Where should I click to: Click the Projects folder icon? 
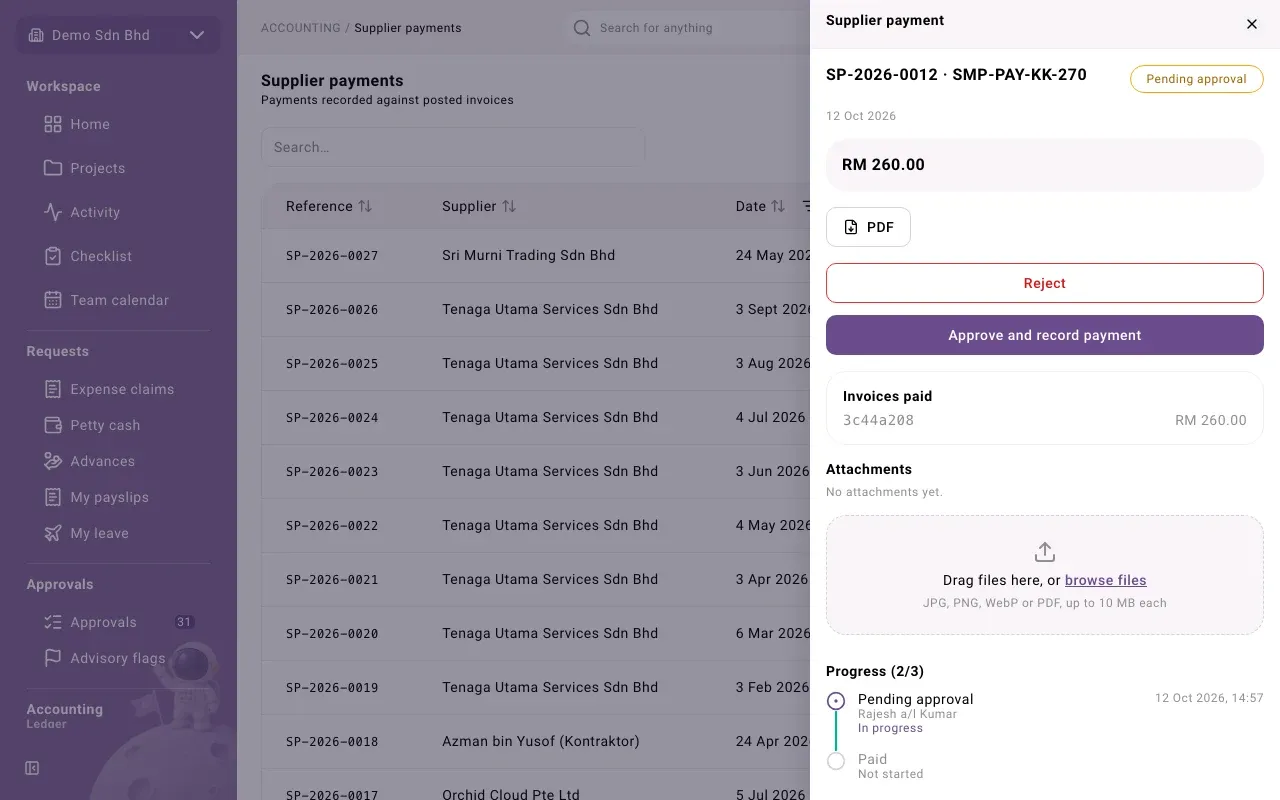coord(53,168)
